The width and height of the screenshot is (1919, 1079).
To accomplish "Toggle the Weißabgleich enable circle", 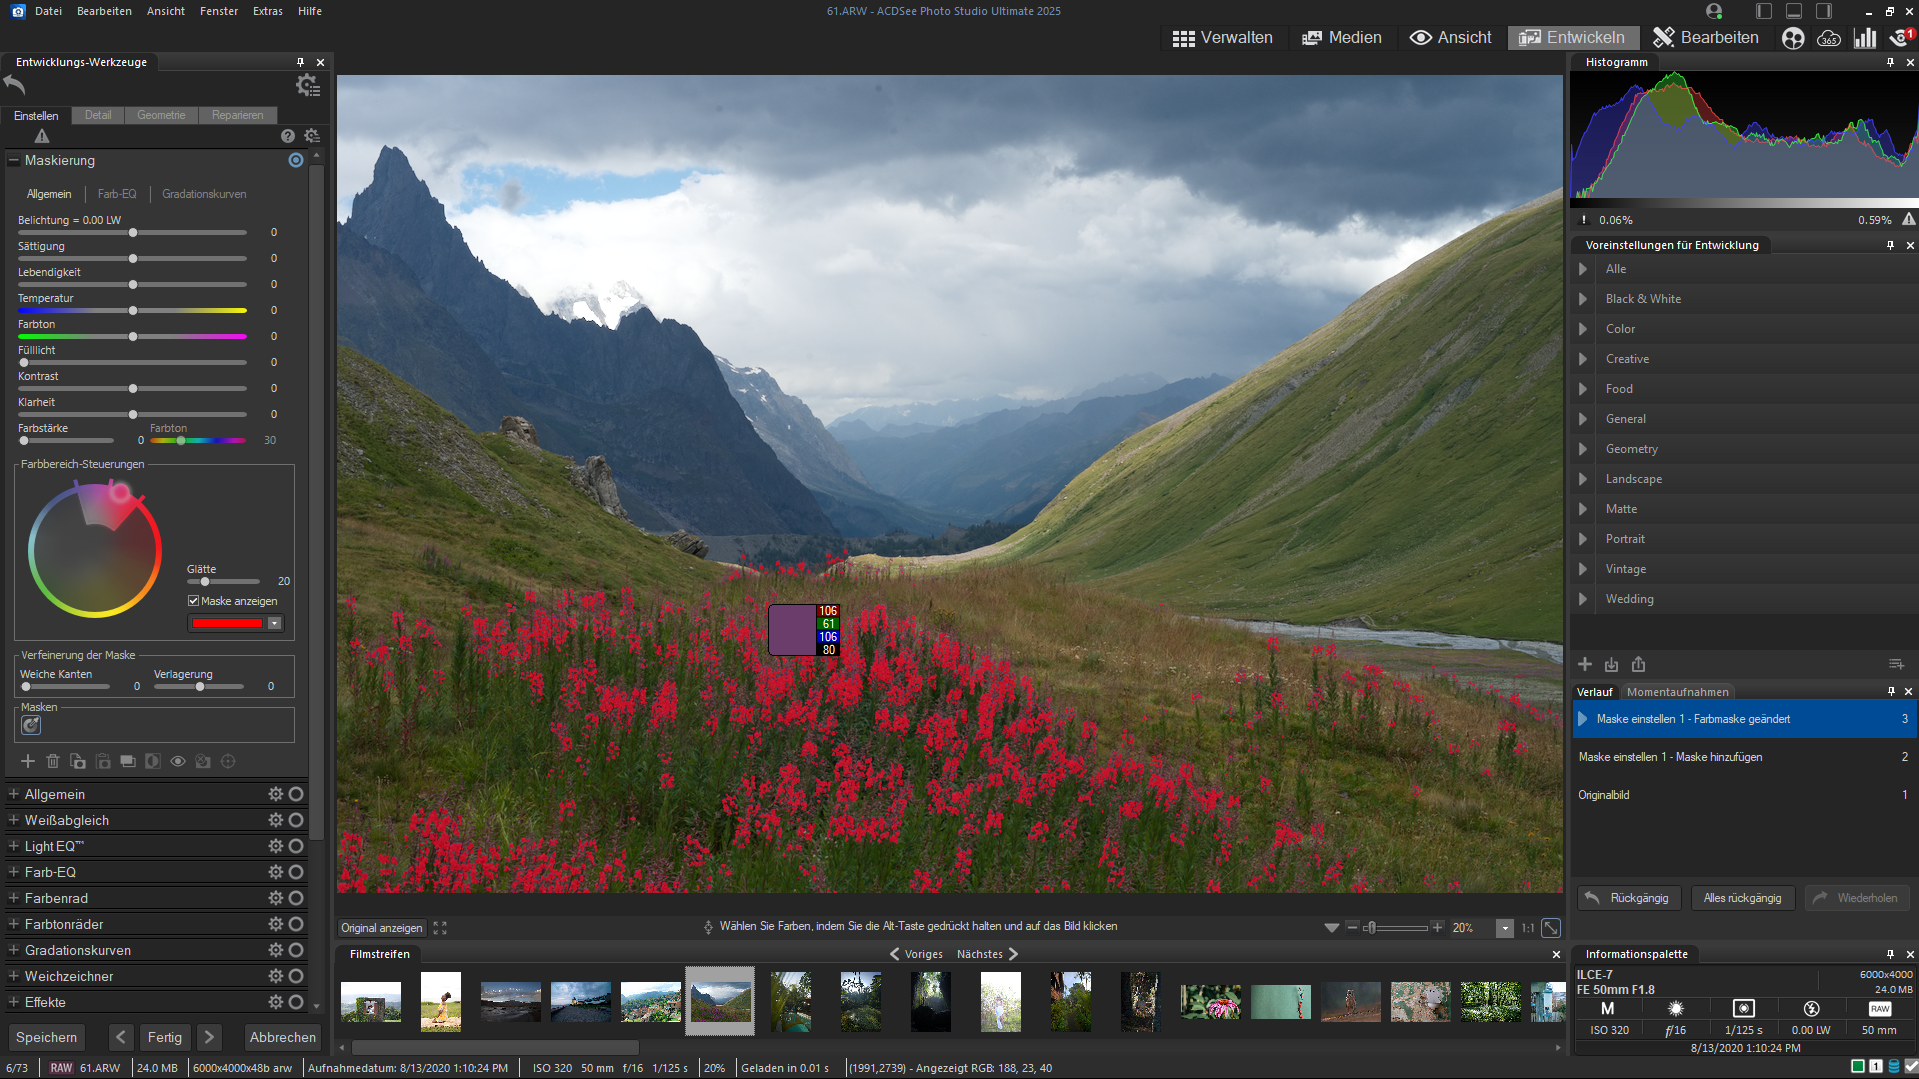I will [x=296, y=820].
